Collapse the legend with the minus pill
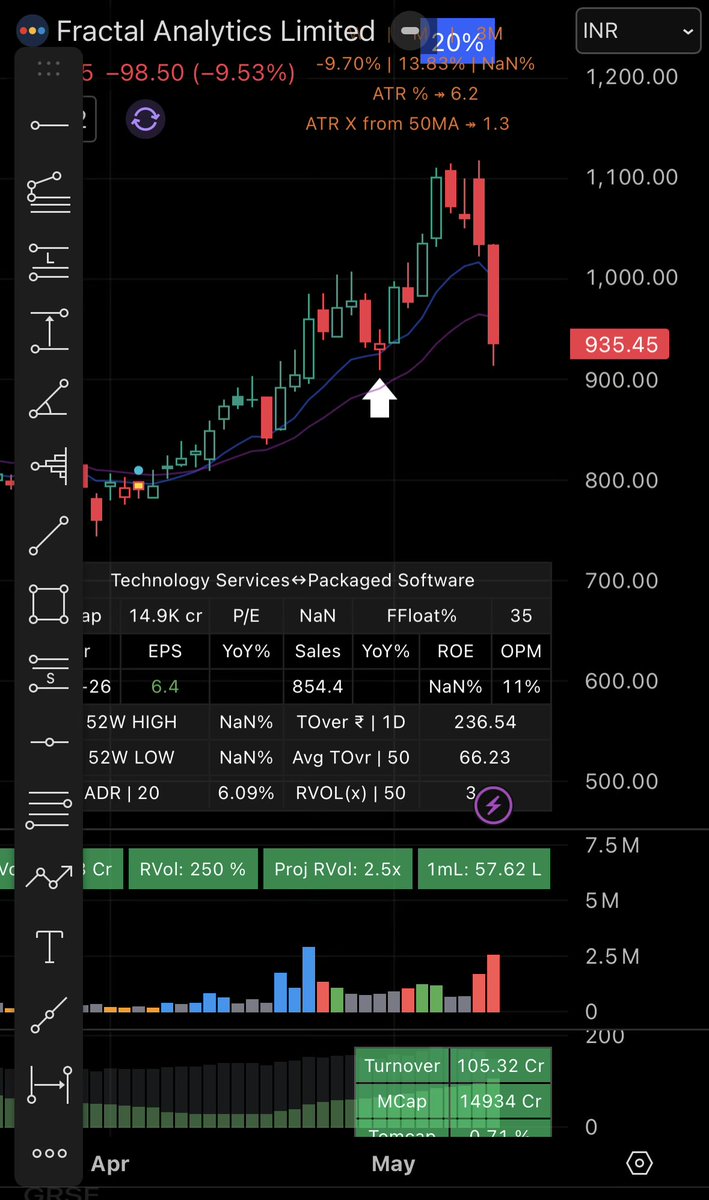The width and height of the screenshot is (709, 1200). (x=408, y=32)
